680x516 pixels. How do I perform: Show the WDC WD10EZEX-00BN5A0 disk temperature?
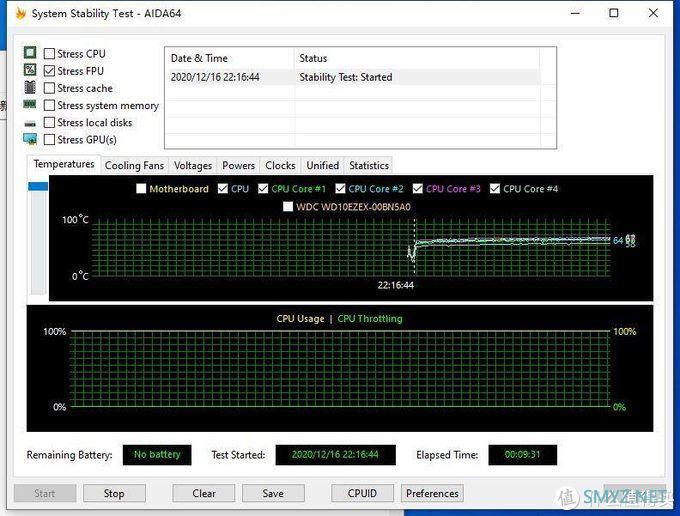288,206
